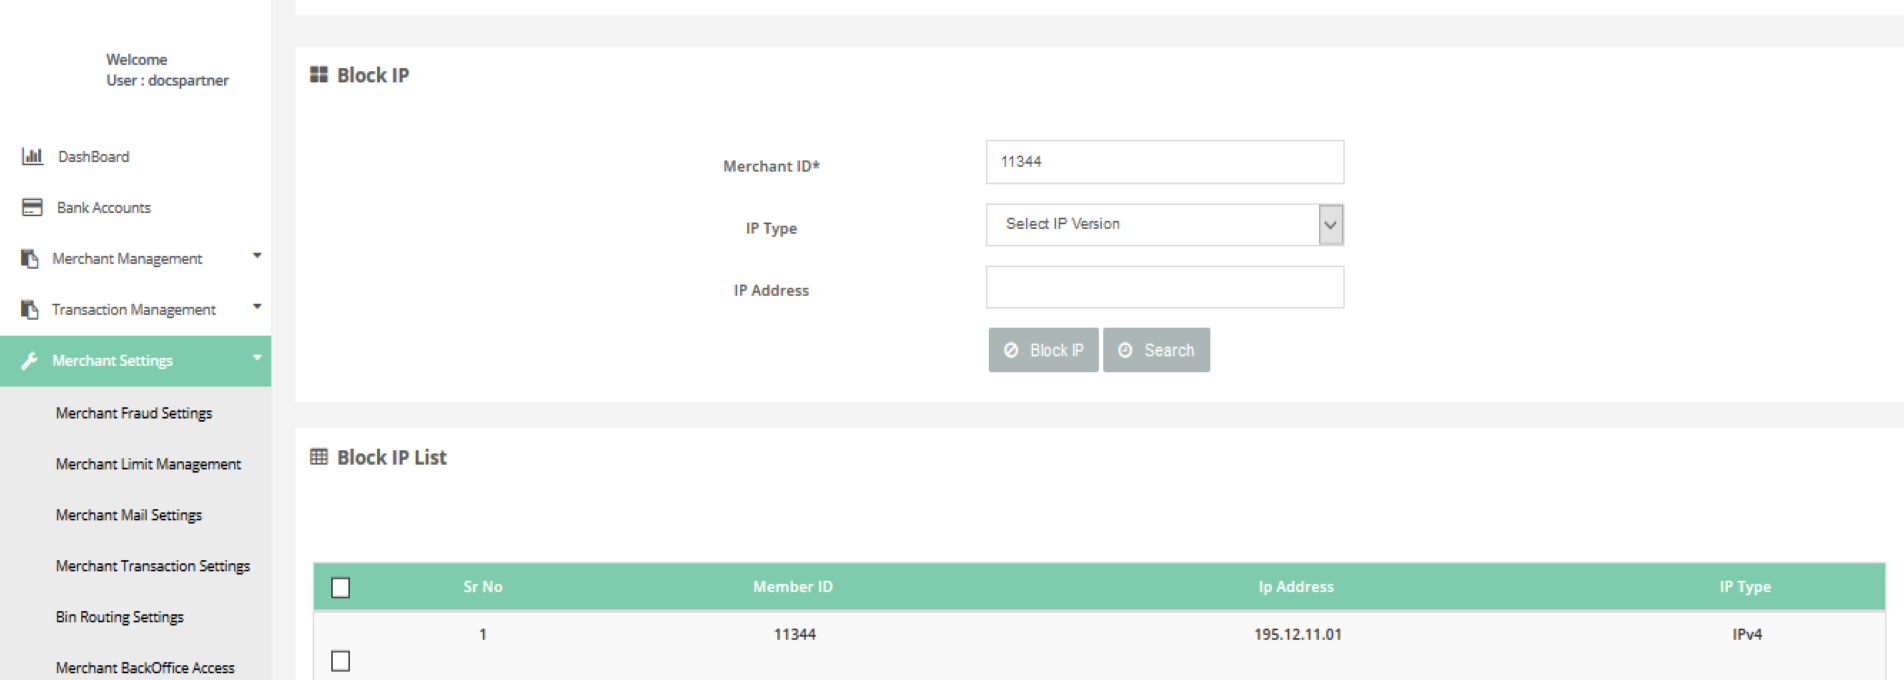
Task: Click the Block IP header grid icon
Action: (x=319, y=75)
